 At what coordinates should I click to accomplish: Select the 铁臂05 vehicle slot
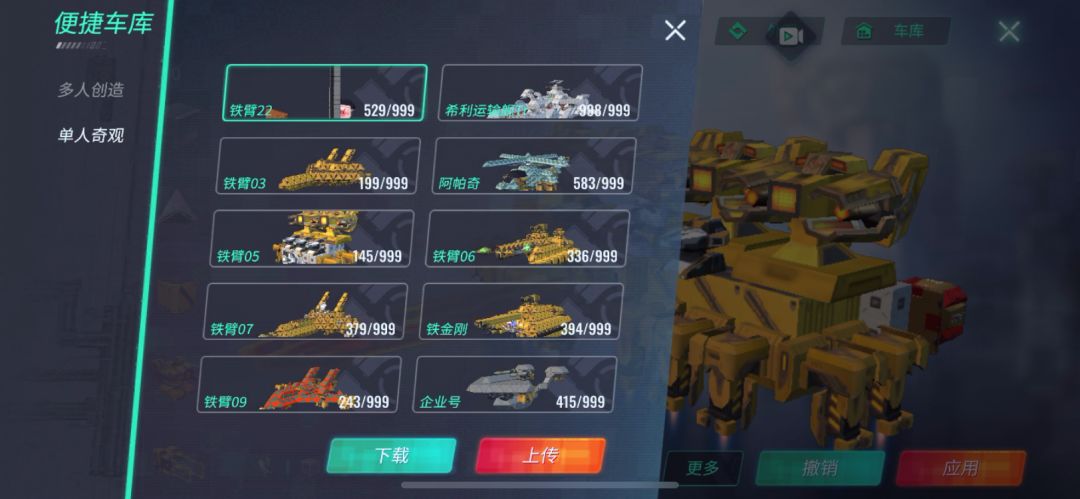[312, 238]
